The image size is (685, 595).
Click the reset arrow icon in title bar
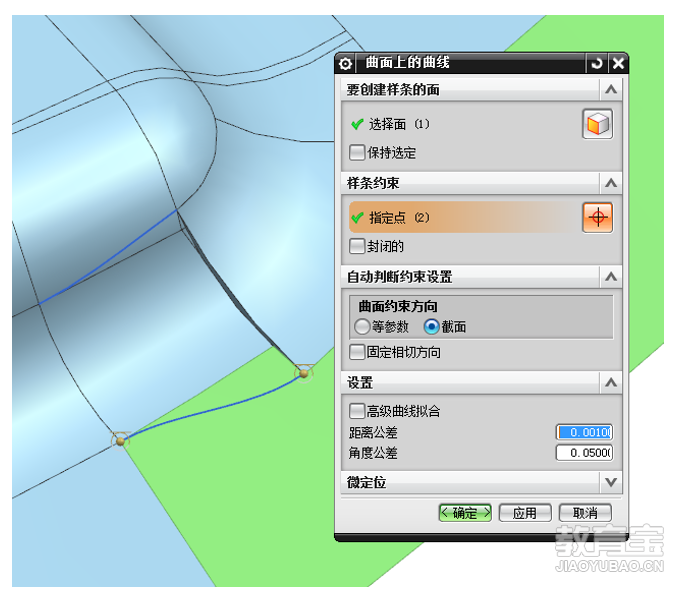click(x=597, y=64)
